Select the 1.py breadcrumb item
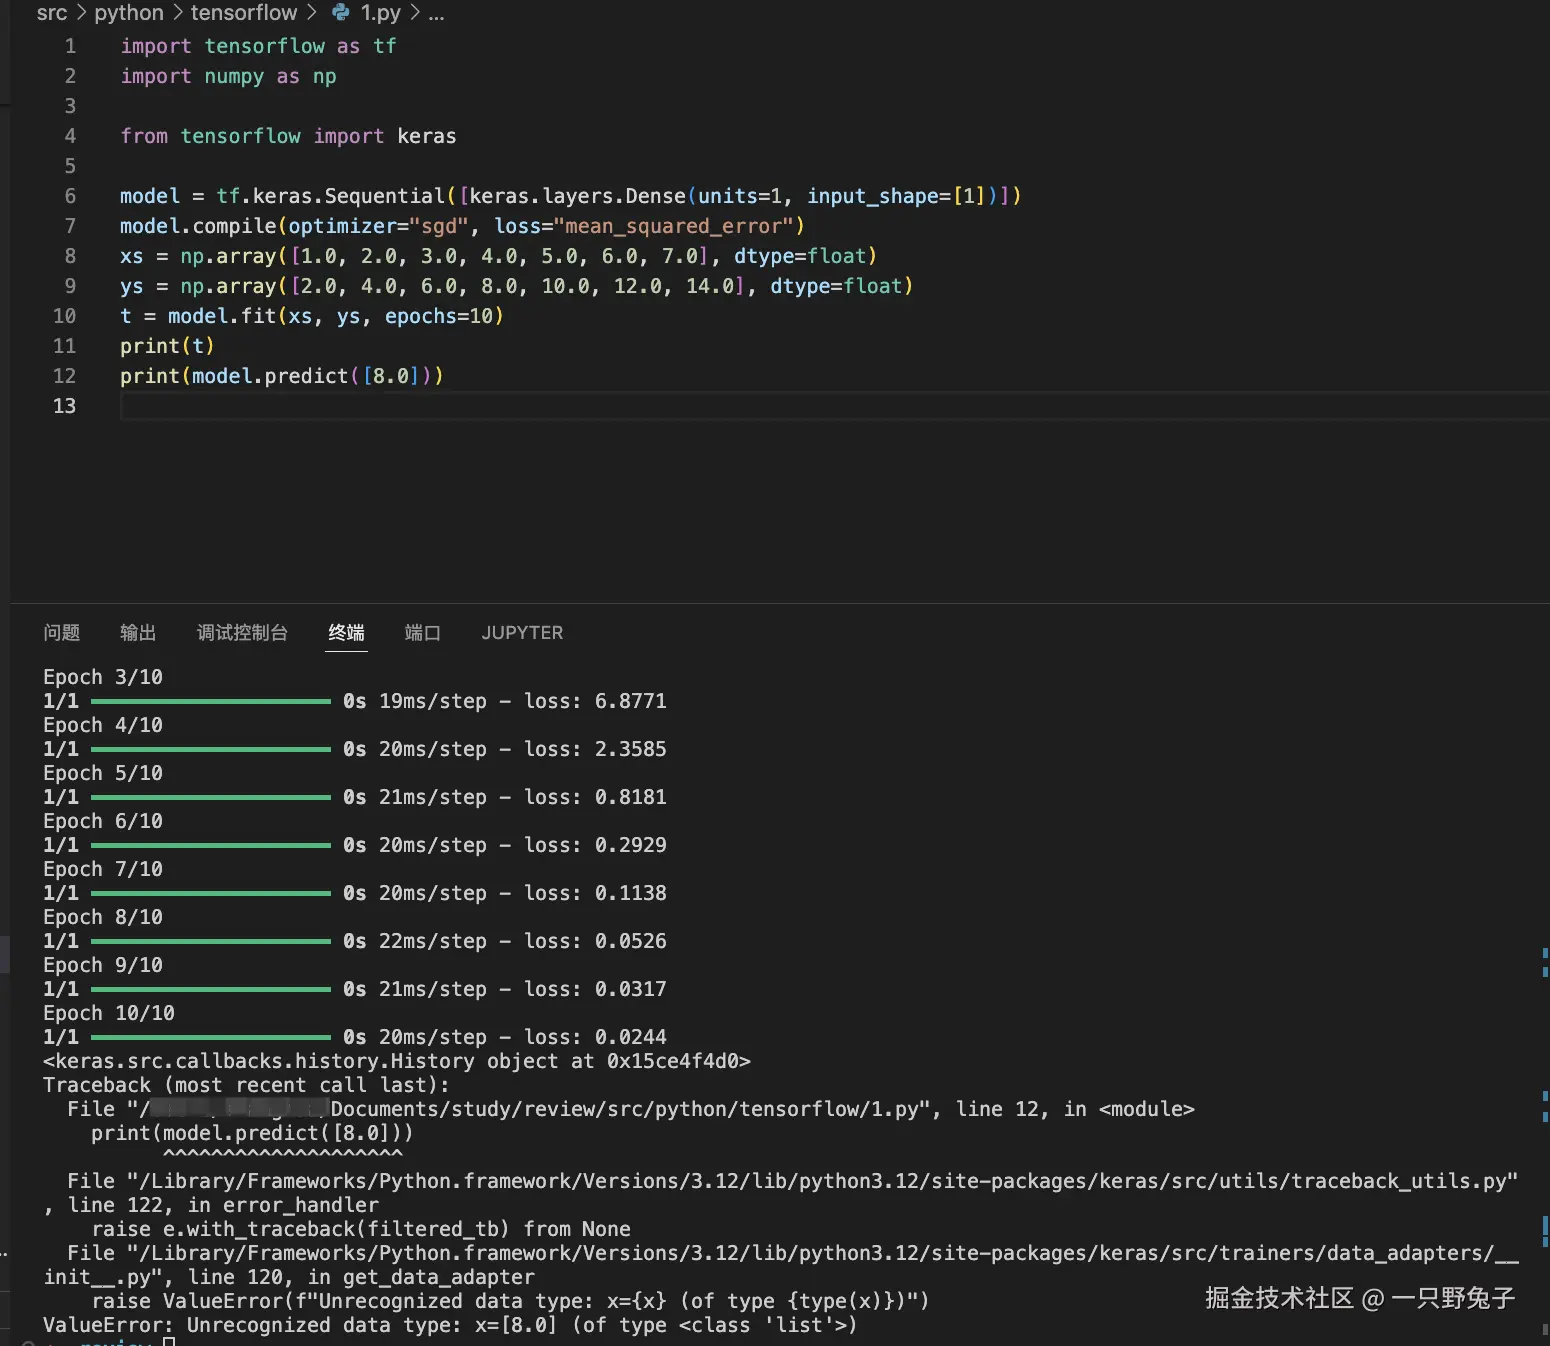This screenshot has height=1346, width=1550. tap(380, 13)
